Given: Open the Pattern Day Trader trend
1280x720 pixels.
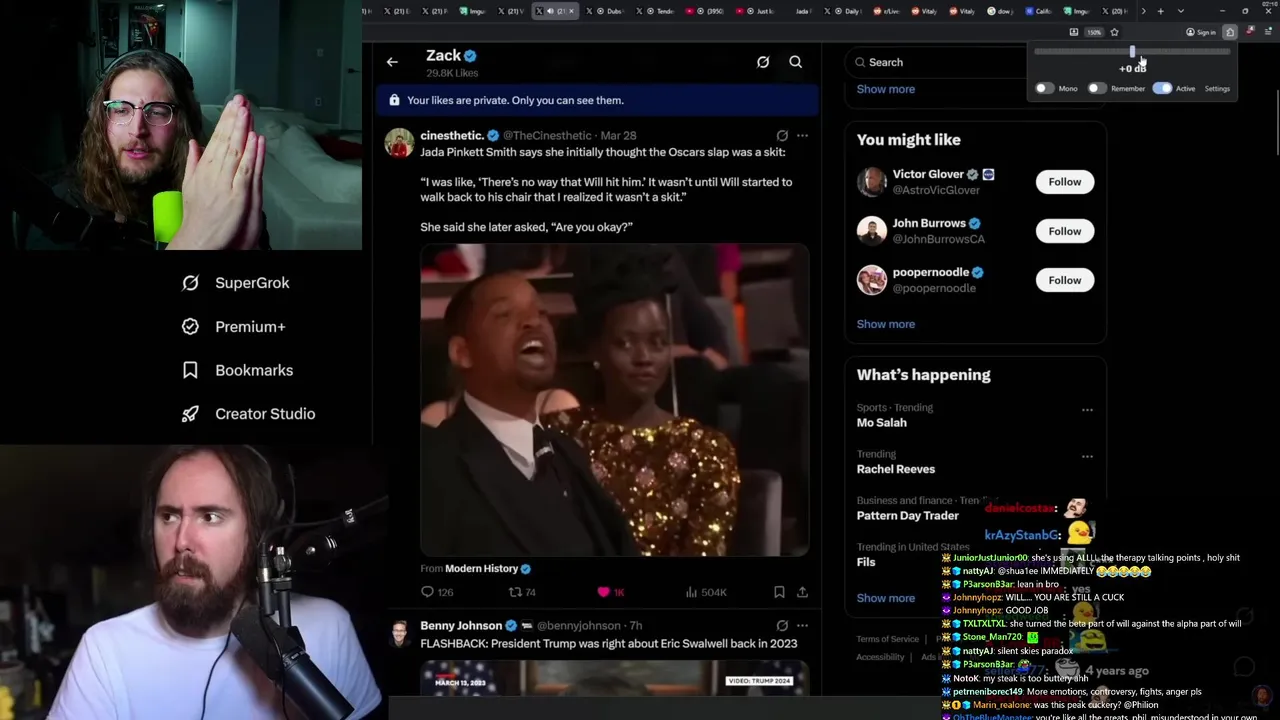Looking at the screenshot, I should (907, 515).
